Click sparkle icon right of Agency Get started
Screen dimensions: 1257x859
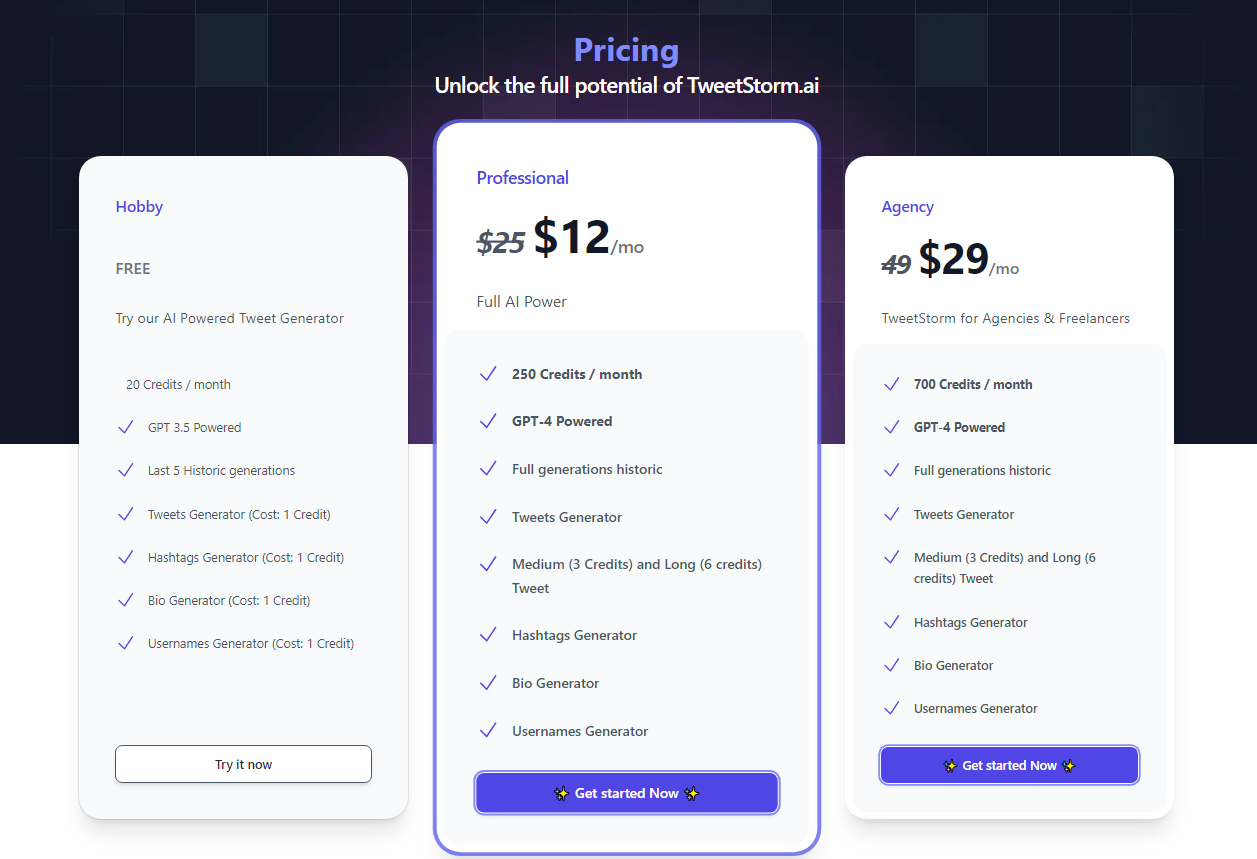tap(1069, 765)
